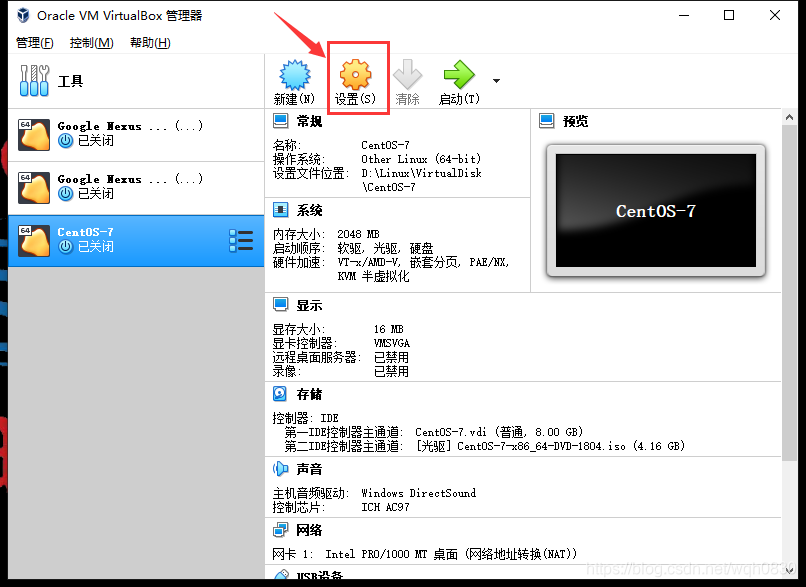This screenshot has height=587, width=806.
Task: Click the 声音 section speaker icon
Action: pos(281,469)
